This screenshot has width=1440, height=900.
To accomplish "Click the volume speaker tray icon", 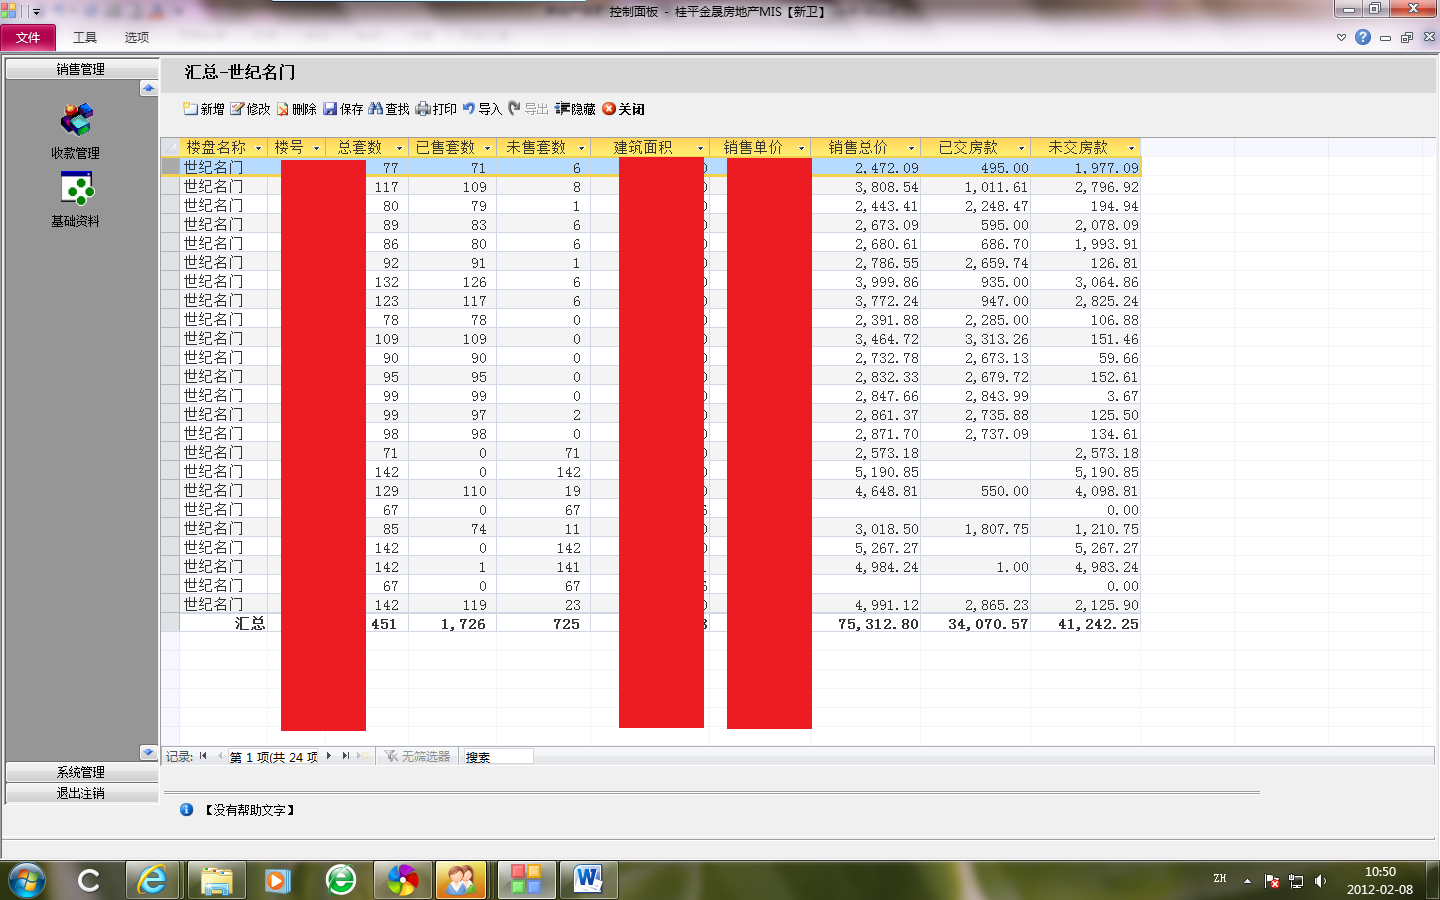I will [1320, 881].
